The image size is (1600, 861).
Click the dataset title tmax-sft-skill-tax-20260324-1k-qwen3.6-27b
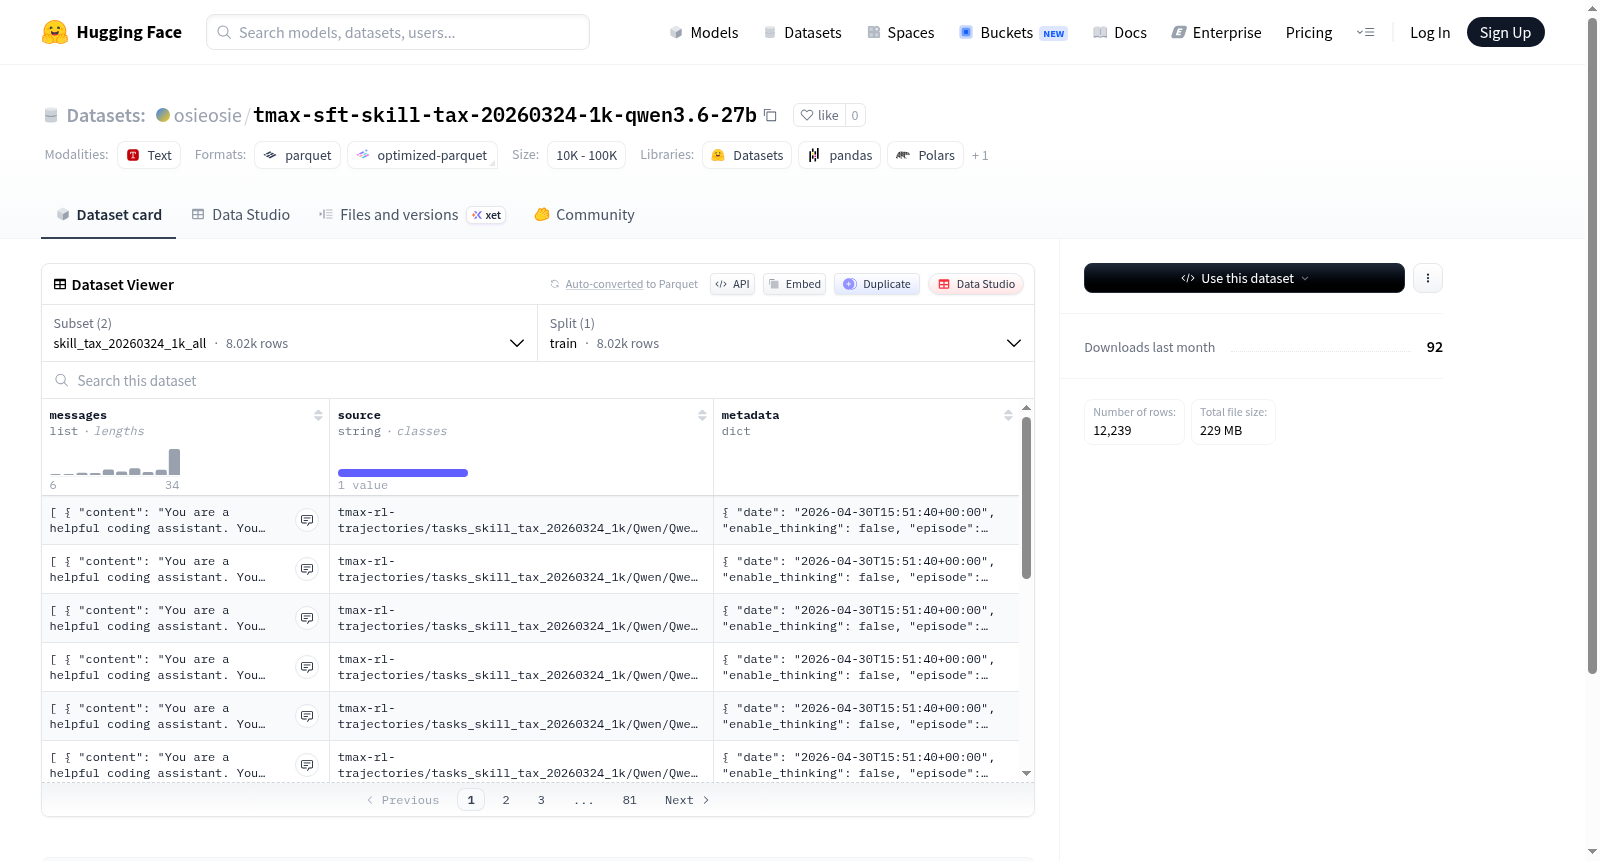(x=505, y=115)
